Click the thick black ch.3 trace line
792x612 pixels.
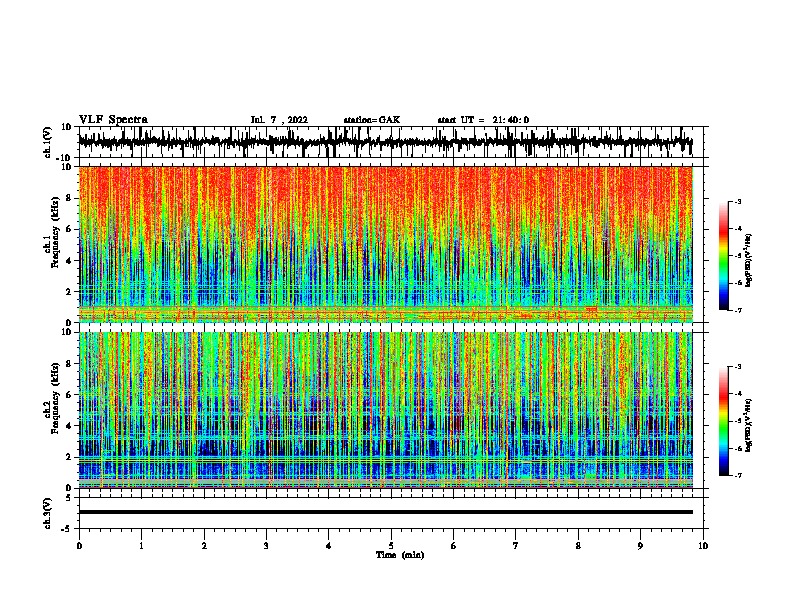(x=385, y=512)
